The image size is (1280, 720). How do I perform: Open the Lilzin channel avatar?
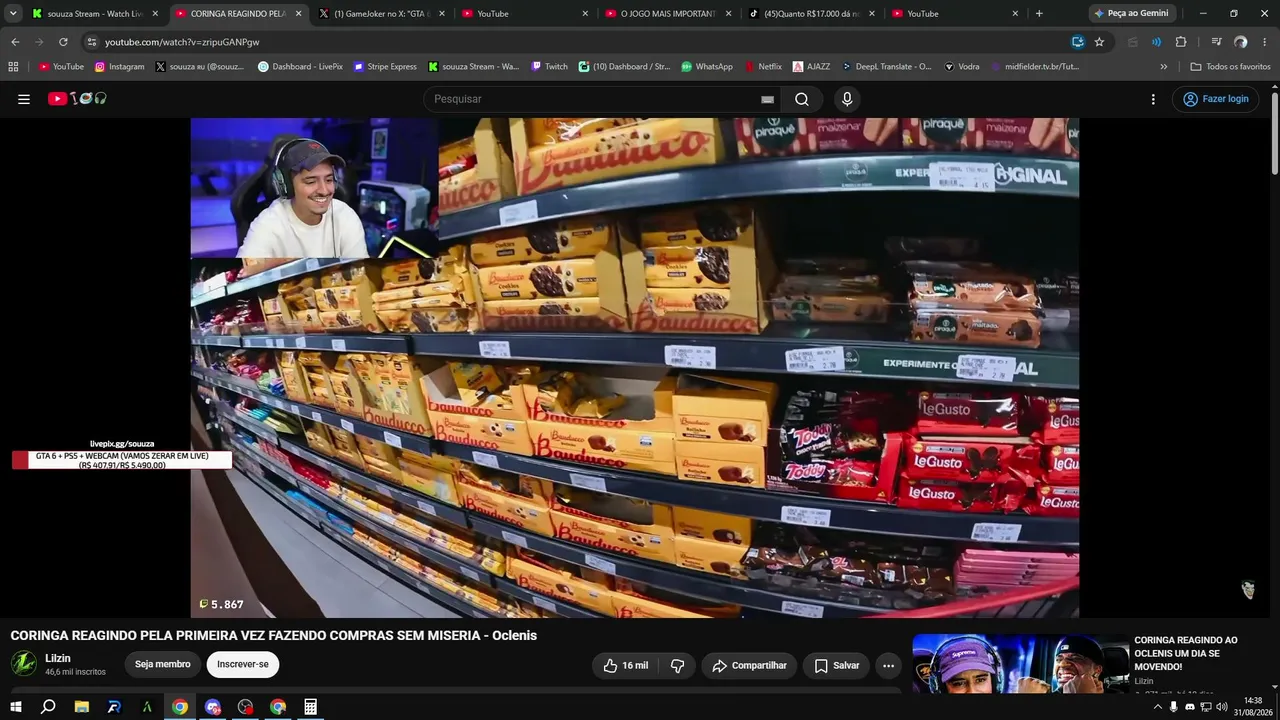(x=24, y=664)
